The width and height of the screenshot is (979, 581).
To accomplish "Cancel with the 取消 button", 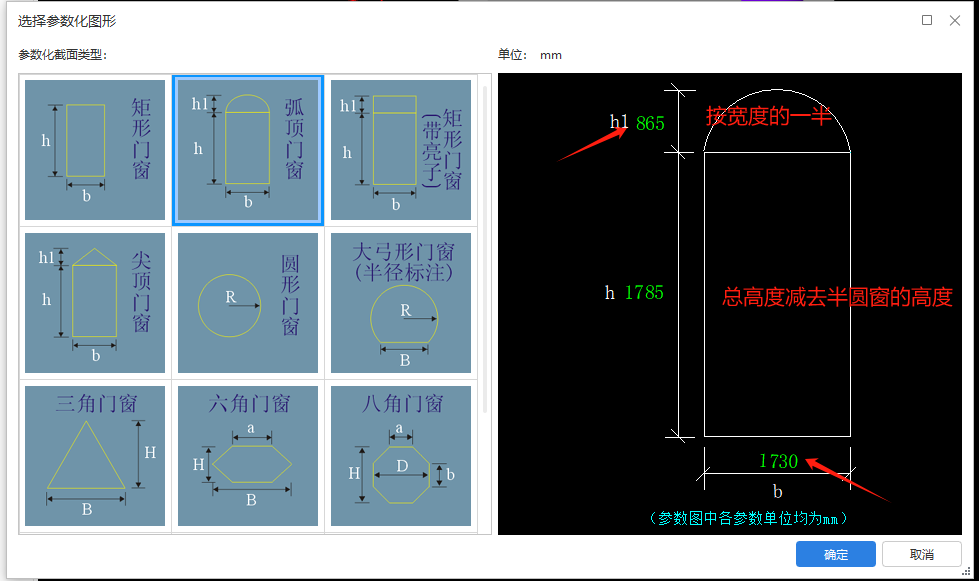I will click(922, 554).
